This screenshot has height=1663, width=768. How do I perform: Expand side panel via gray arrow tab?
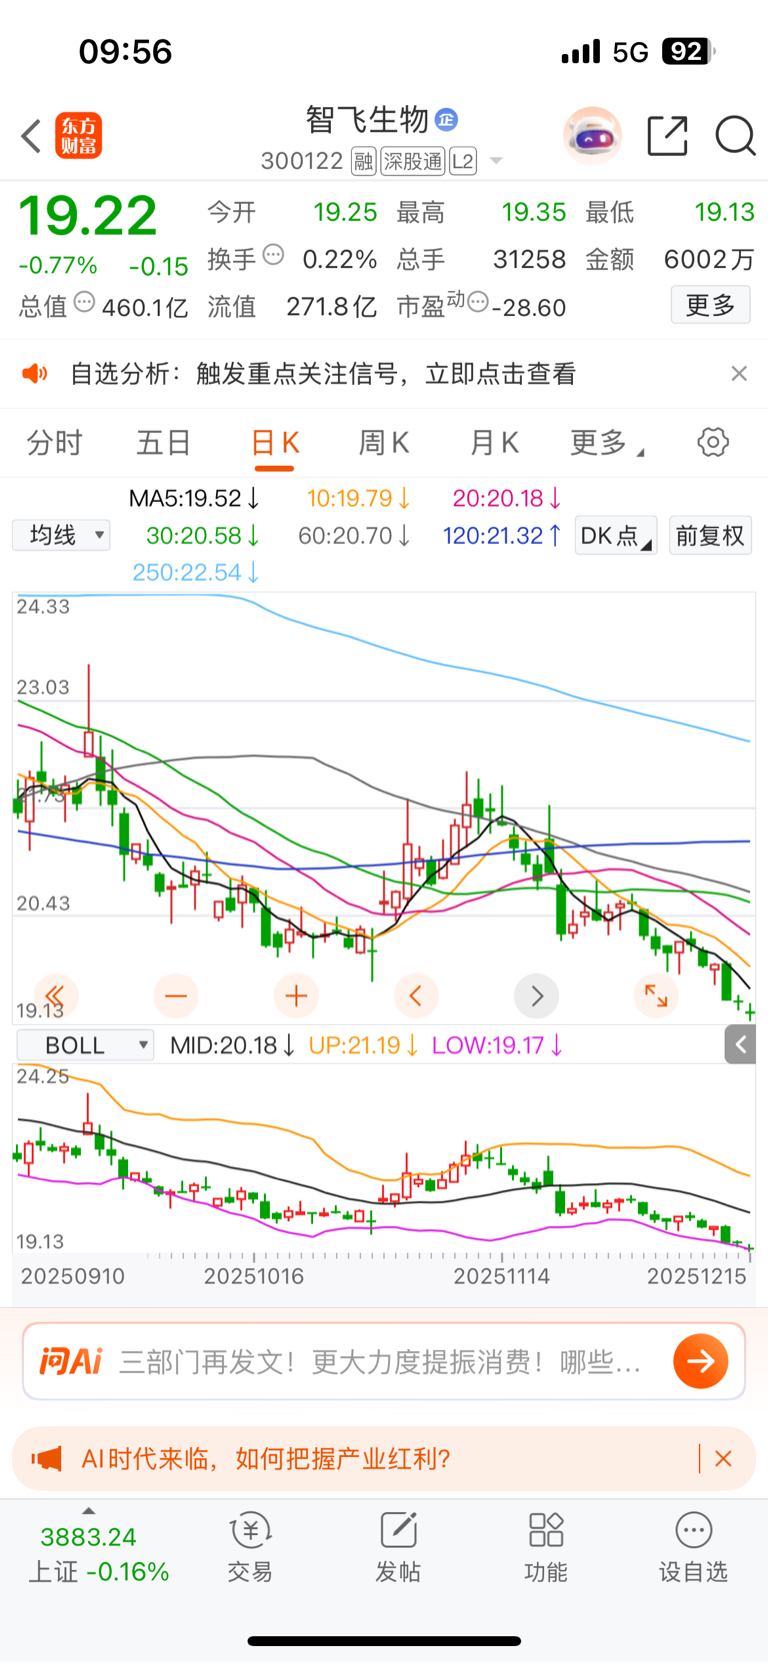point(740,1045)
